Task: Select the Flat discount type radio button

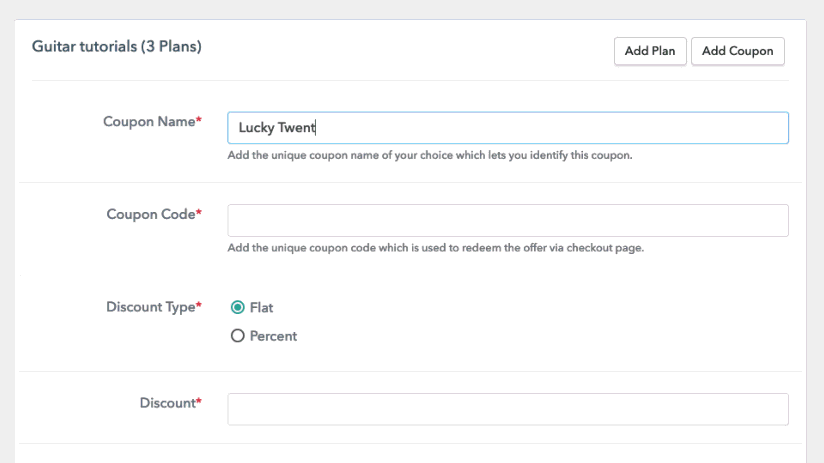Action: 238,307
